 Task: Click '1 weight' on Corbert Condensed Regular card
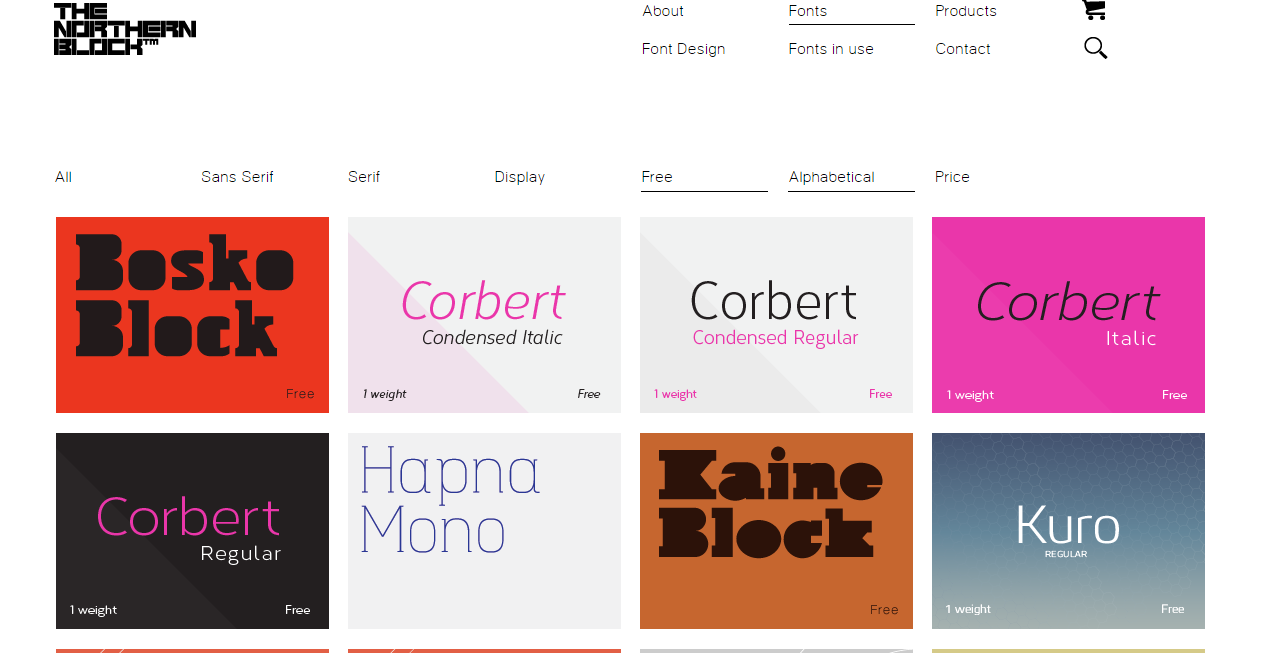pos(676,394)
